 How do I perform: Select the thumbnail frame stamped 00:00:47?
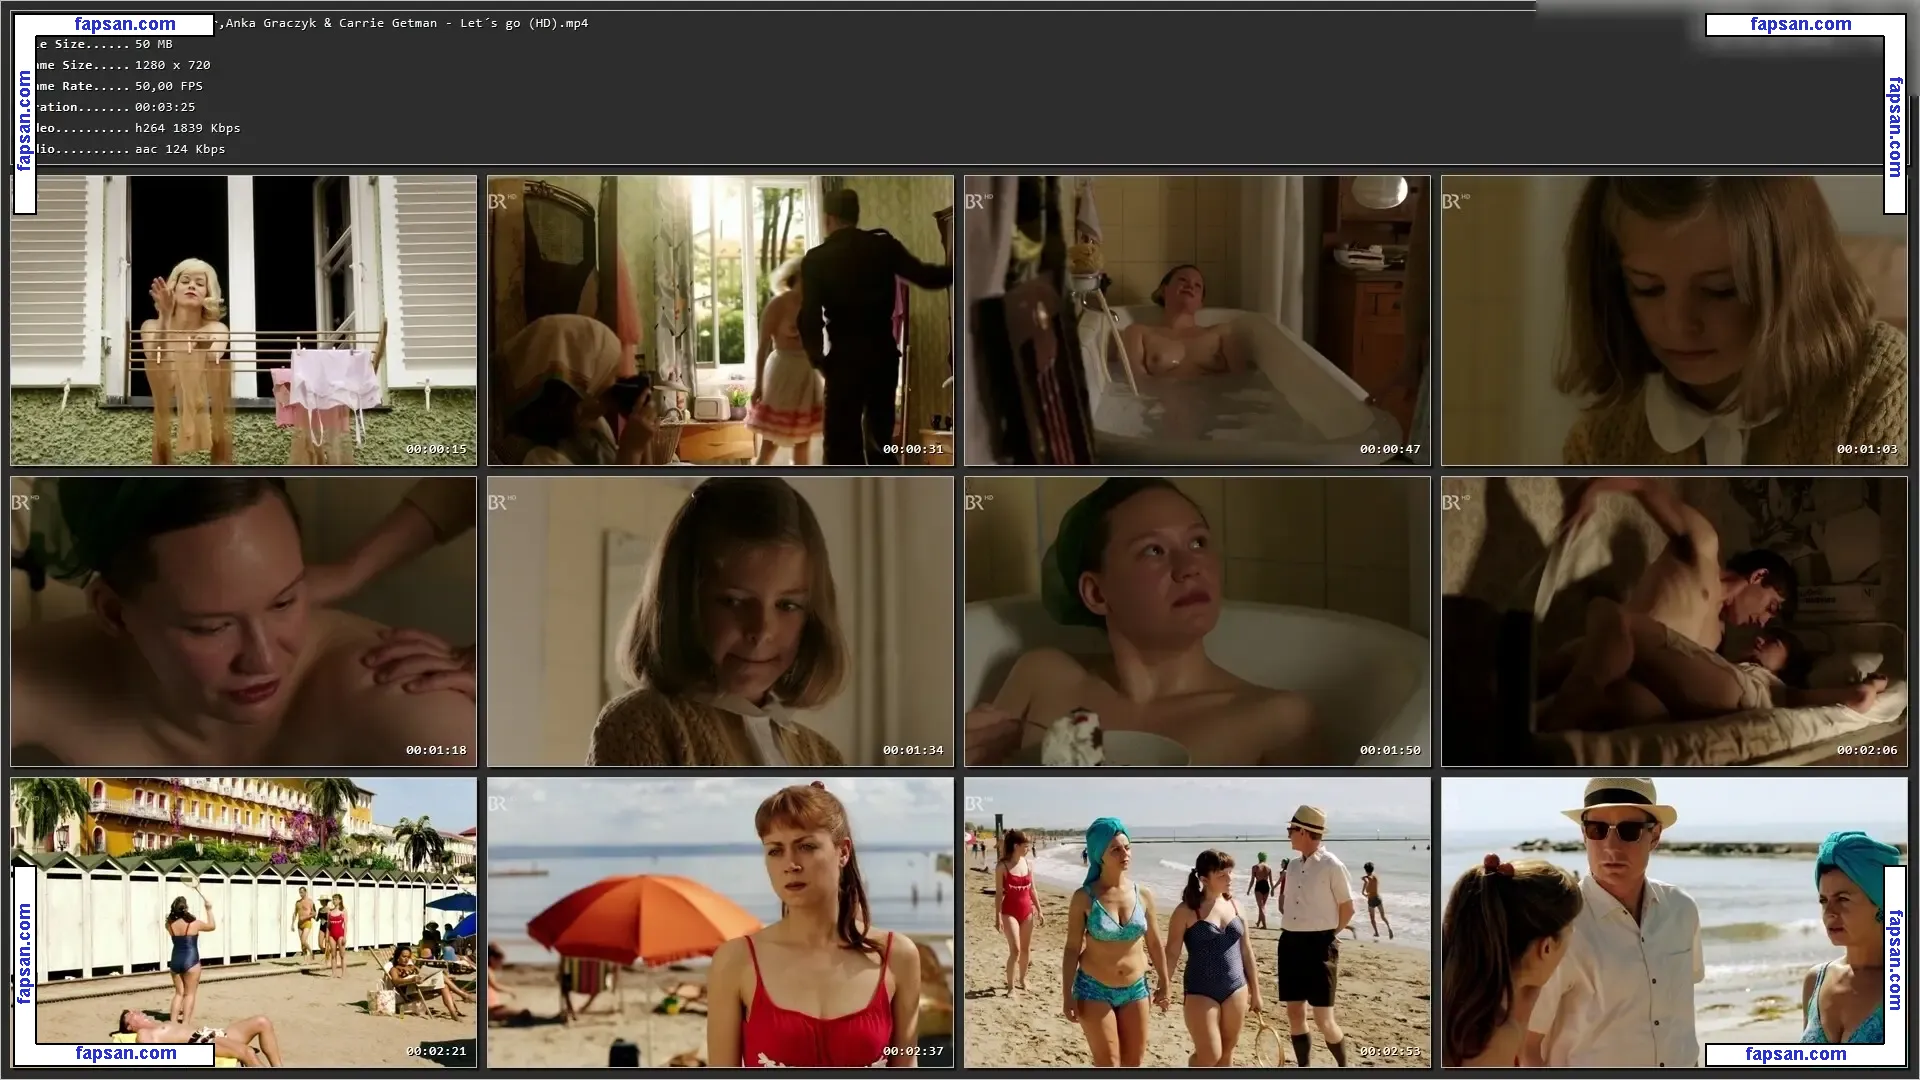coord(1197,320)
